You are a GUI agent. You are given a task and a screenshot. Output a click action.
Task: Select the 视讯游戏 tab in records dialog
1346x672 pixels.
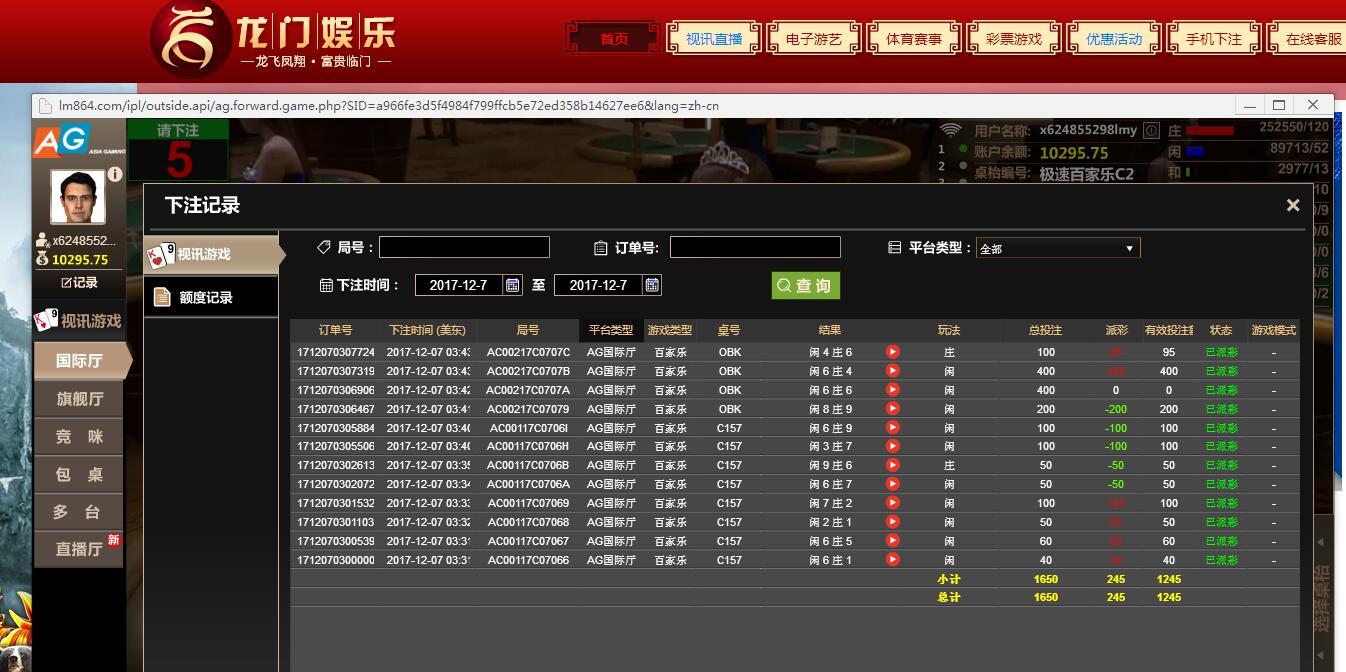(x=211, y=254)
